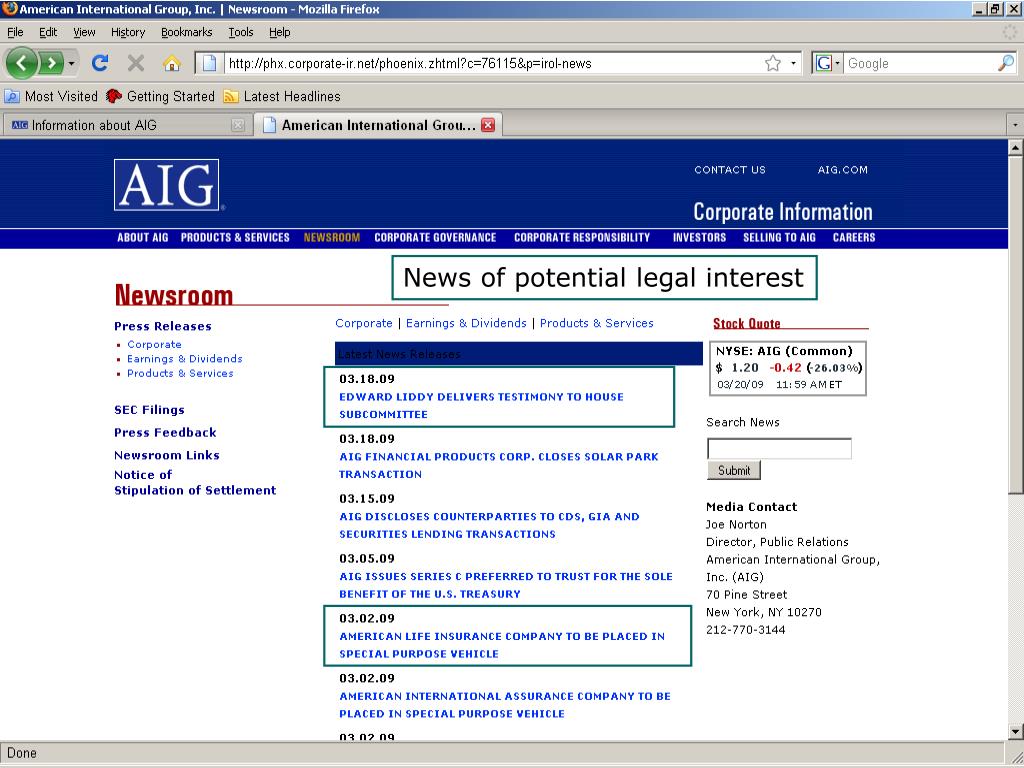Filter news by Products & Services above list
Image resolution: width=1024 pixels, height=768 pixels.
596,323
